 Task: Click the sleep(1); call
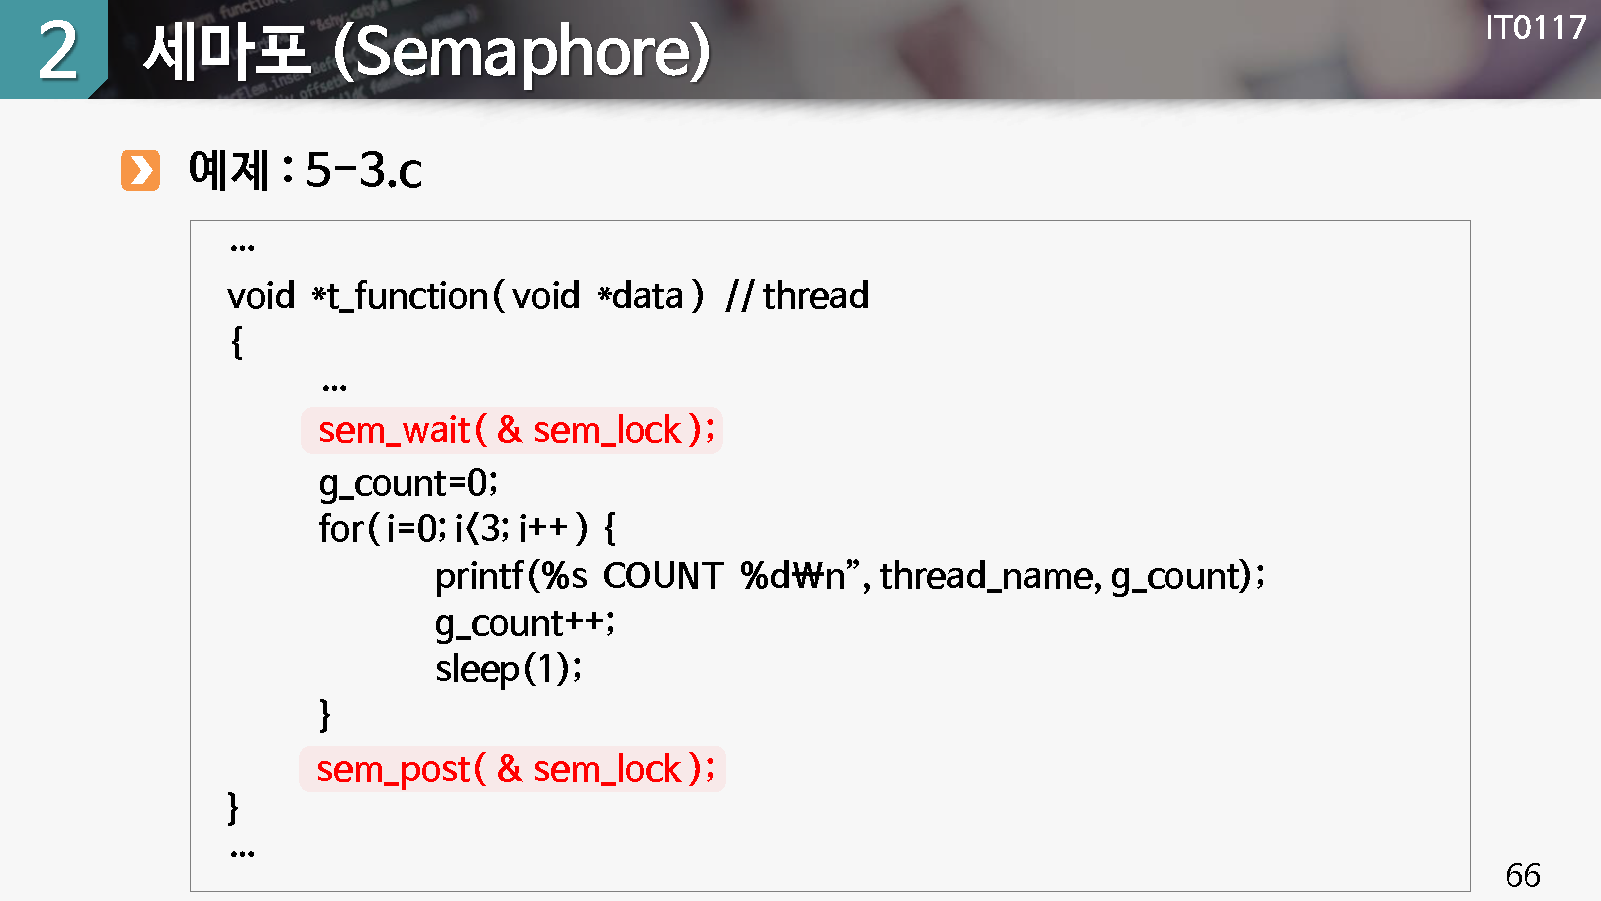pyautogui.click(x=508, y=669)
